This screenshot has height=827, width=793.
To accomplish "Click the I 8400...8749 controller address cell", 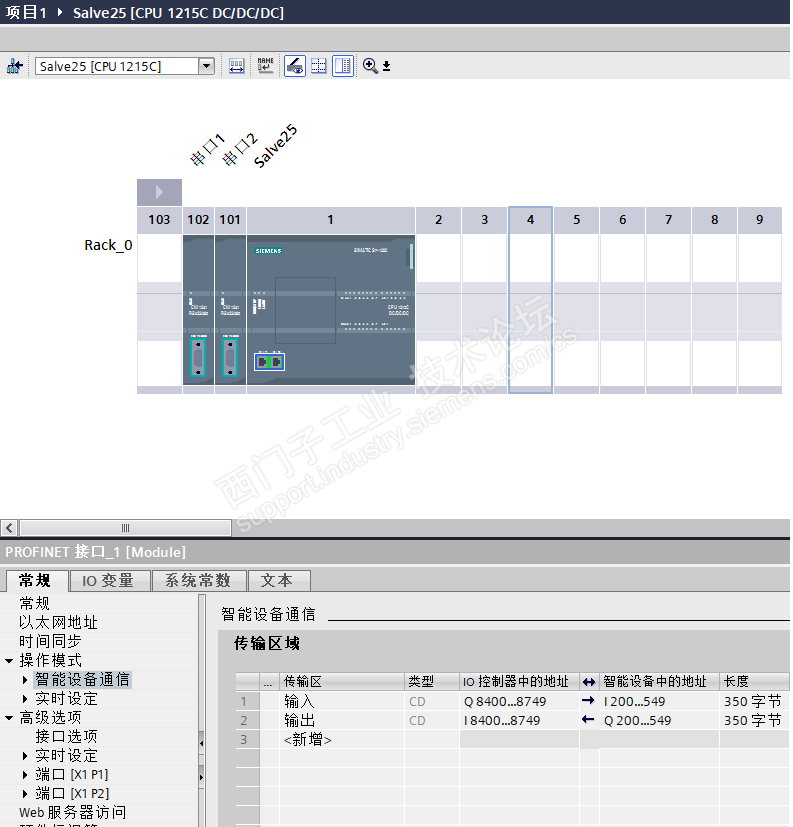I will click(x=519, y=720).
